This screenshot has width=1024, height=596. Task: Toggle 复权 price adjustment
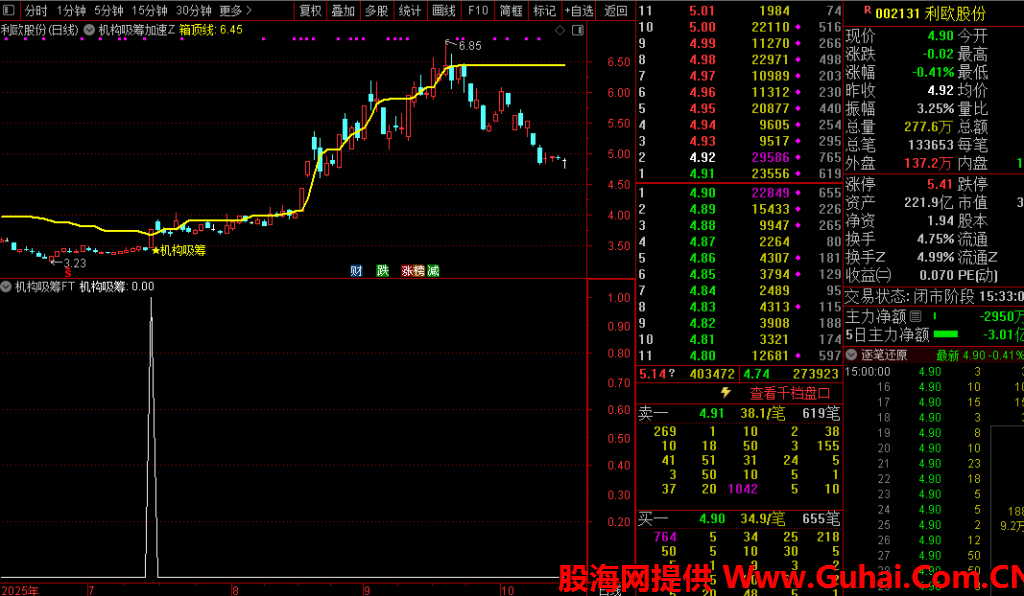[x=311, y=10]
